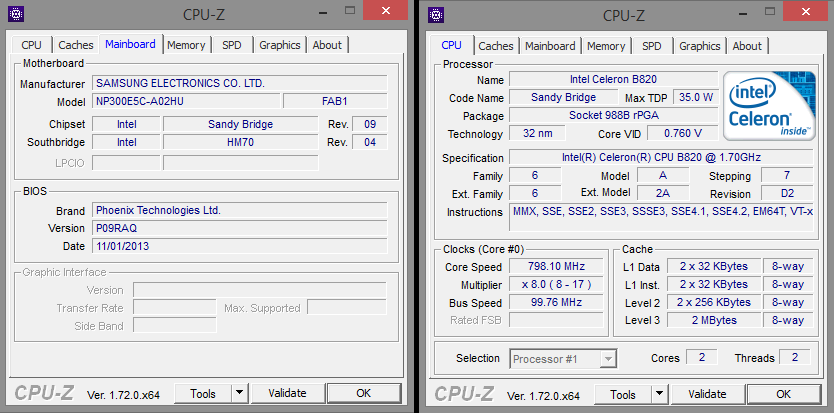Click Tools button in right window

point(623,395)
